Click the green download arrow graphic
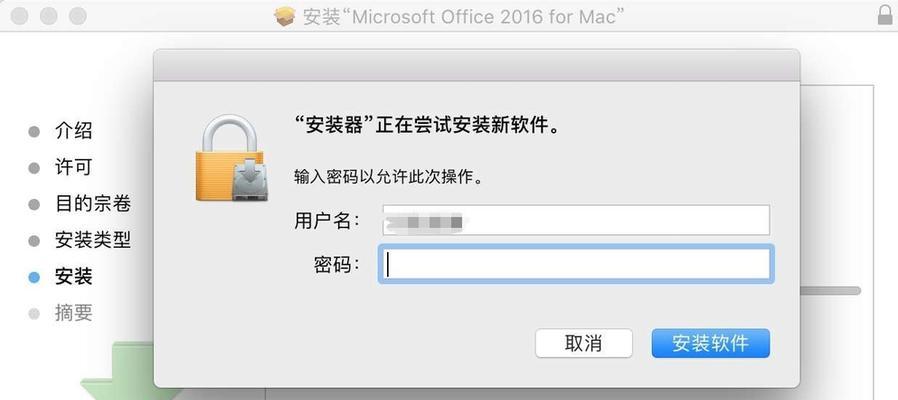The width and height of the screenshot is (898, 400). (117, 371)
